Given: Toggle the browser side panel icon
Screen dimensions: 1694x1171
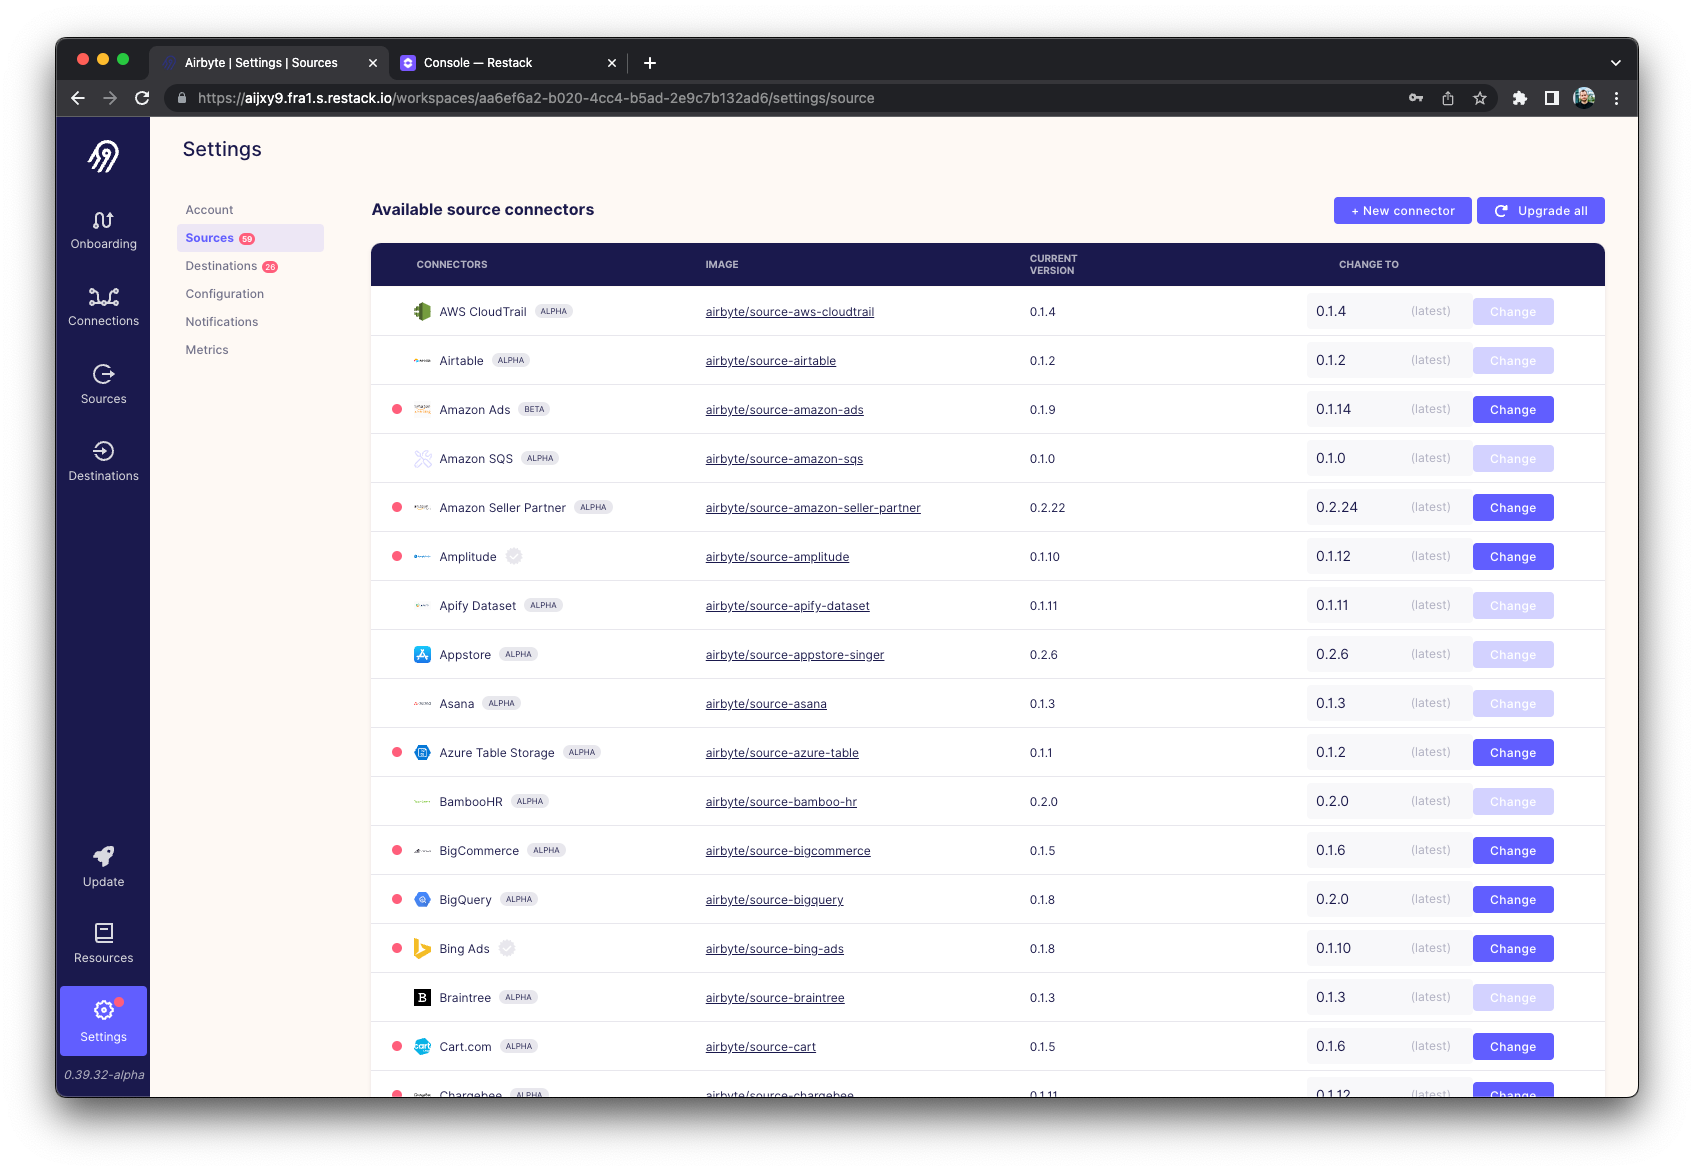Looking at the screenshot, I should coord(1552,98).
